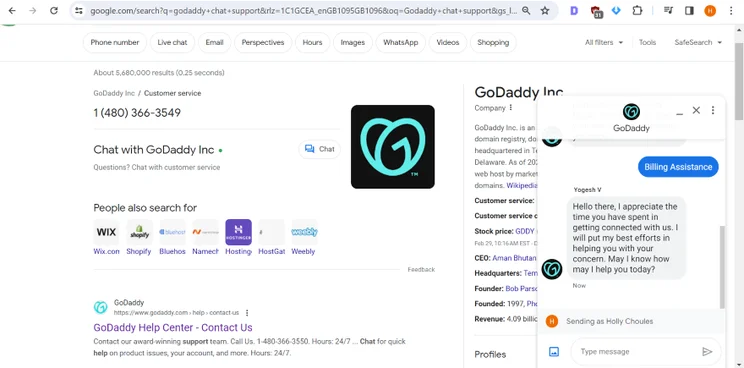Select the Phone number filter chip
This screenshot has height=368, width=744.
(115, 42)
